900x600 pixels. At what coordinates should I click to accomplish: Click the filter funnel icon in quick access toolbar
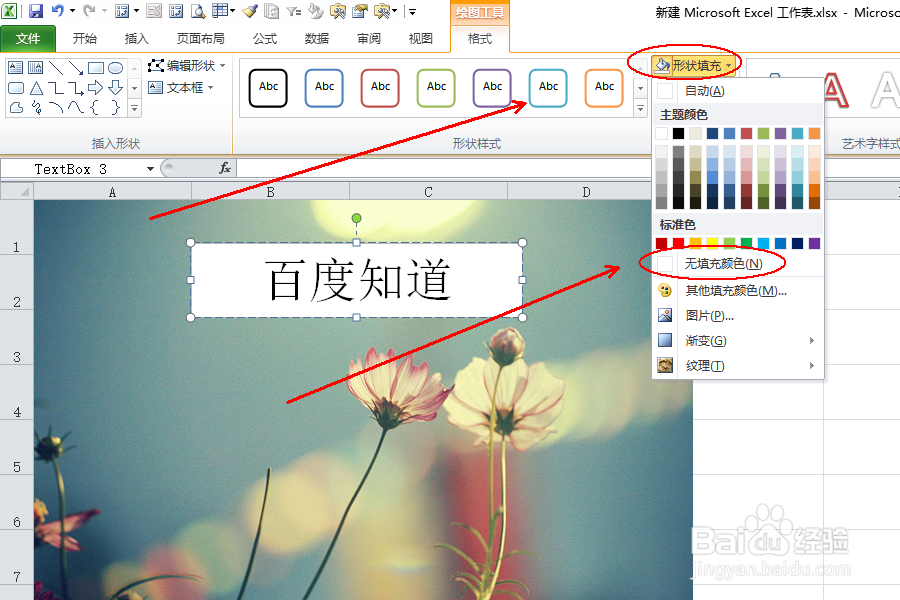click(293, 11)
